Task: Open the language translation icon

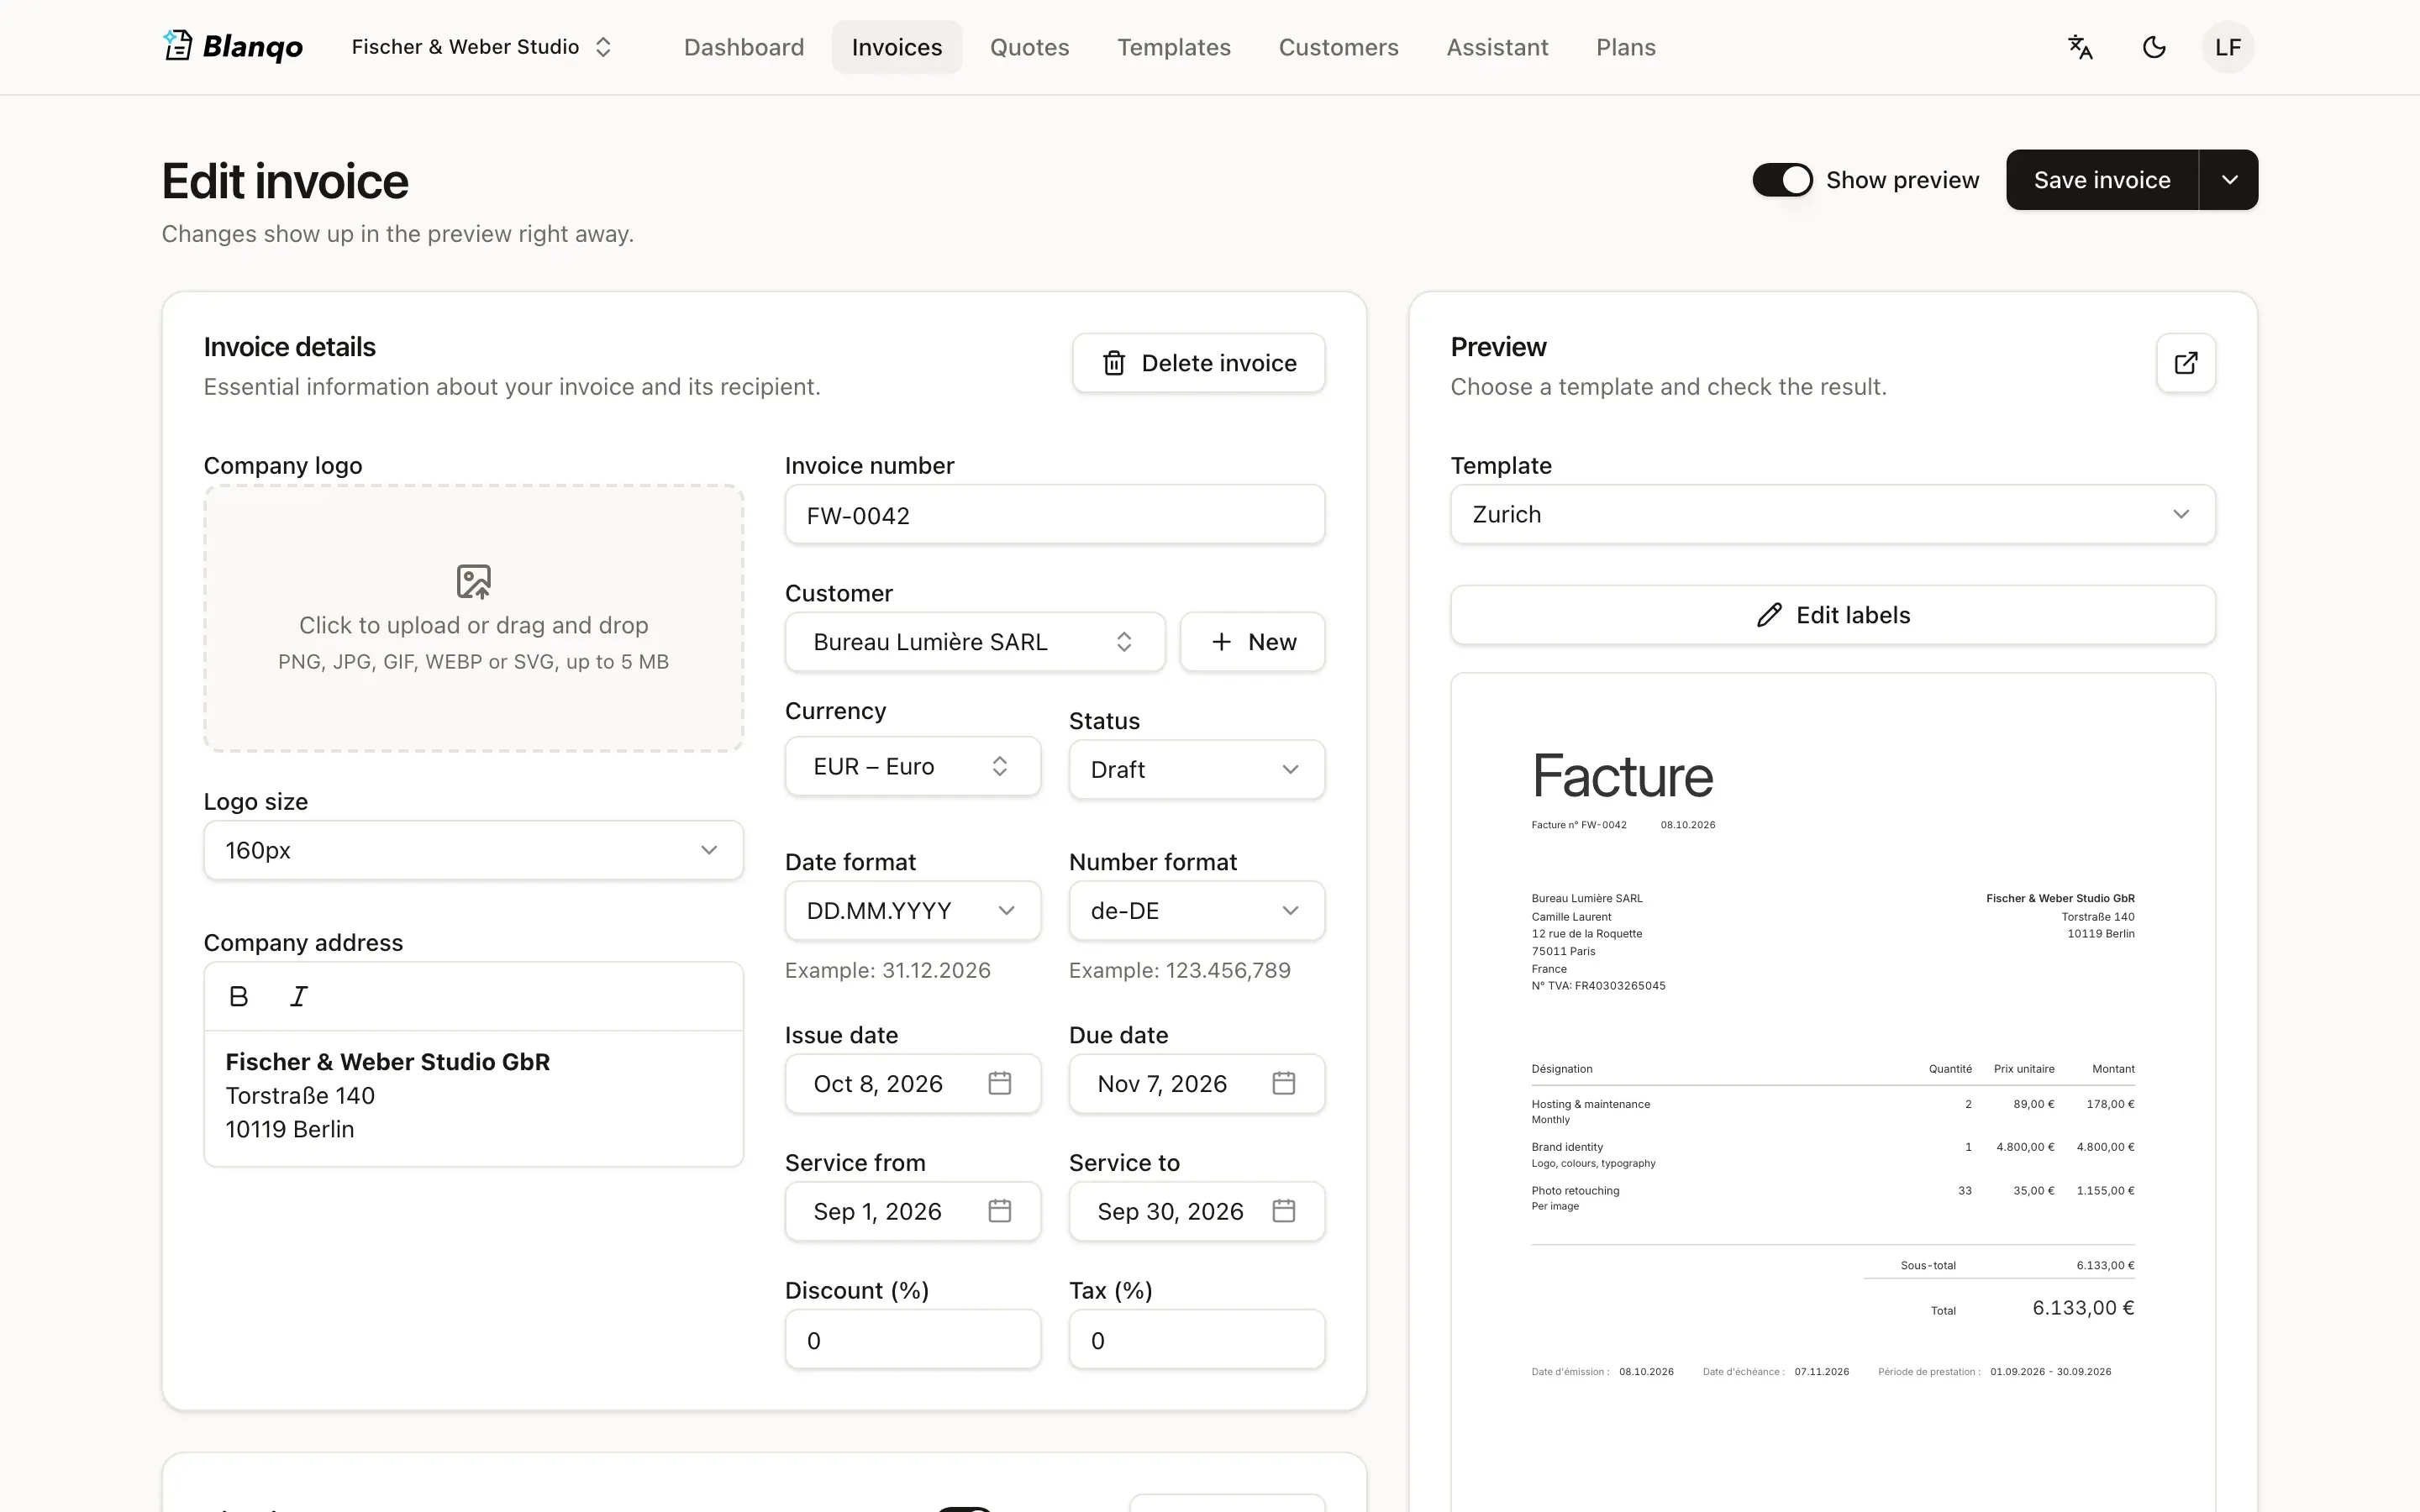Action: click(x=2080, y=47)
